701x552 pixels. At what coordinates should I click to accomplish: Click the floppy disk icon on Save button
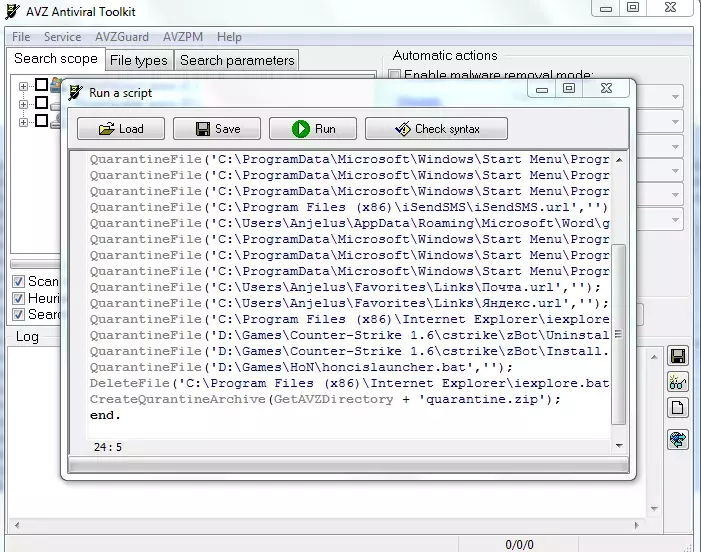point(203,129)
